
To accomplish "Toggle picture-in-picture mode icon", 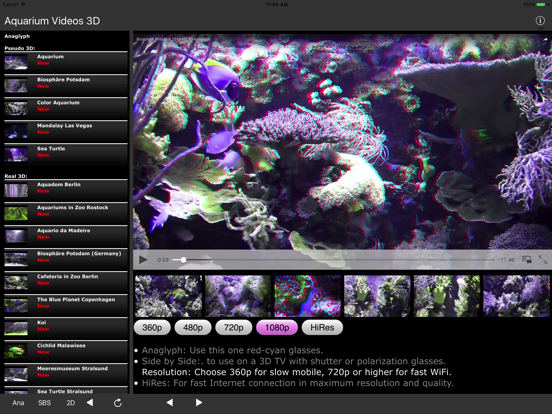I will [527, 259].
